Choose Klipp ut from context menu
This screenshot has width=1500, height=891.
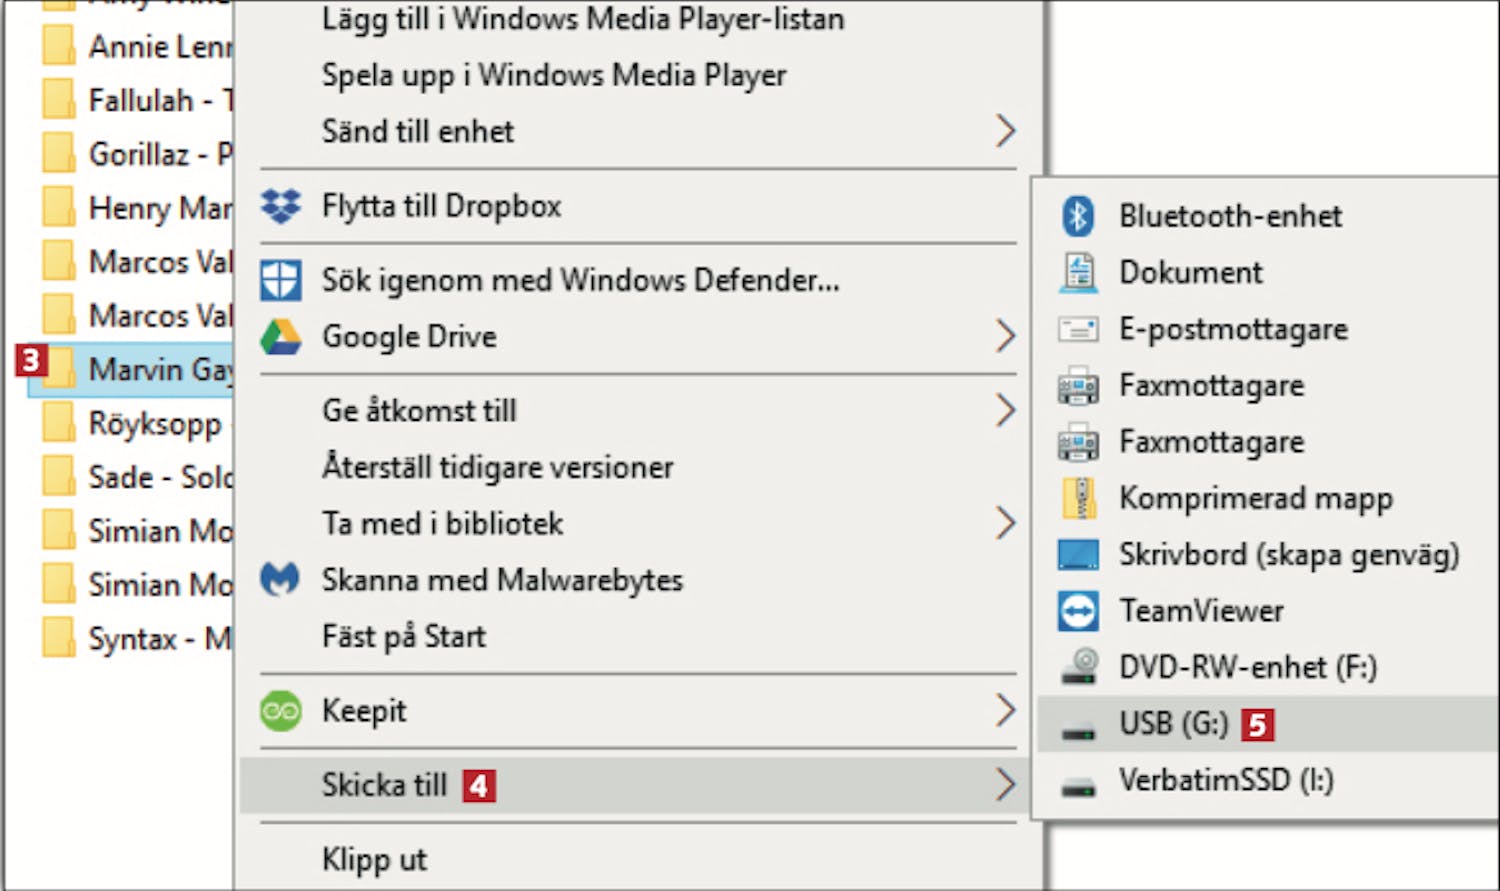click(x=374, y=859)
